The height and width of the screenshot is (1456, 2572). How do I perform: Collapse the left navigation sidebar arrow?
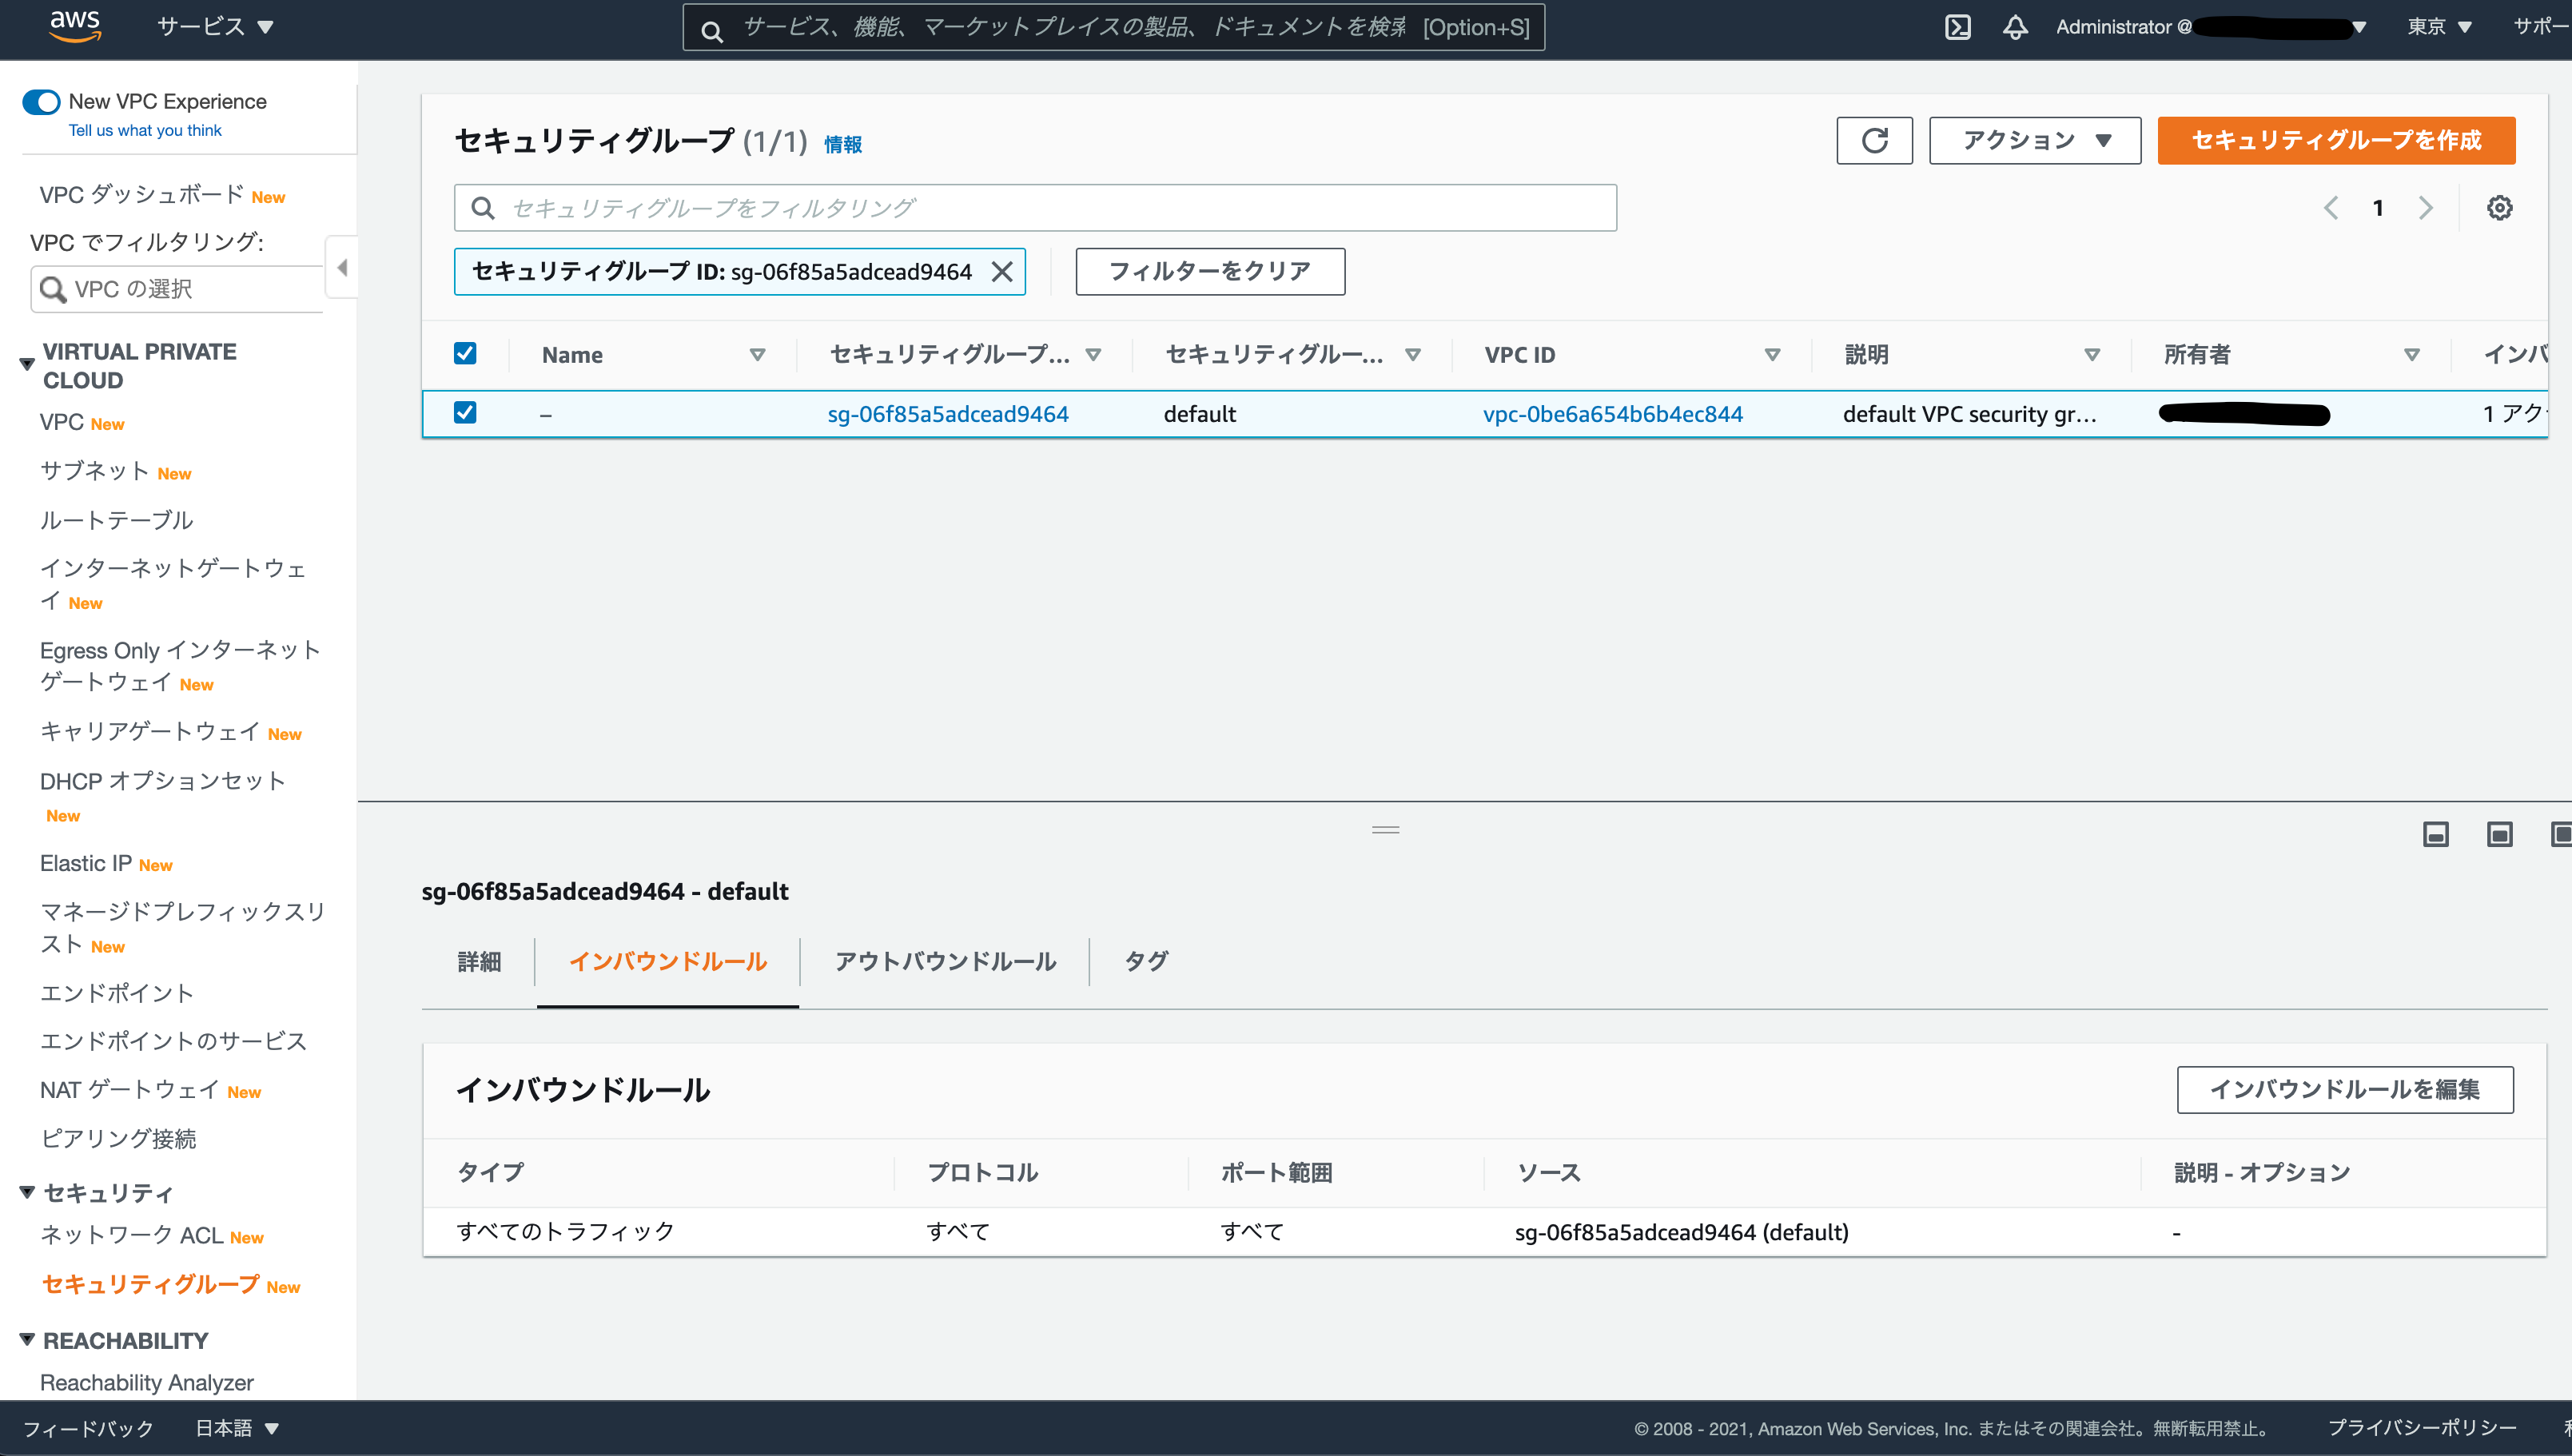coord(342,268)
